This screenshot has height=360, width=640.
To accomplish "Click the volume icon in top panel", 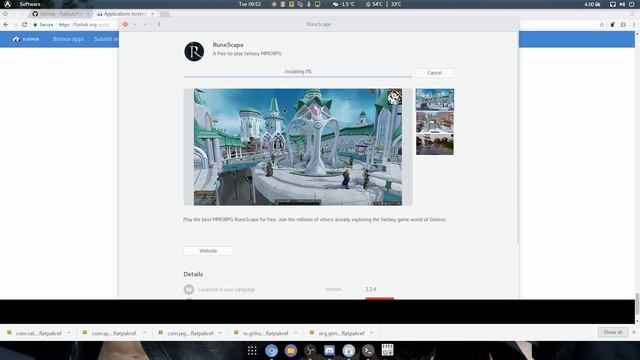I will (622, 4).
